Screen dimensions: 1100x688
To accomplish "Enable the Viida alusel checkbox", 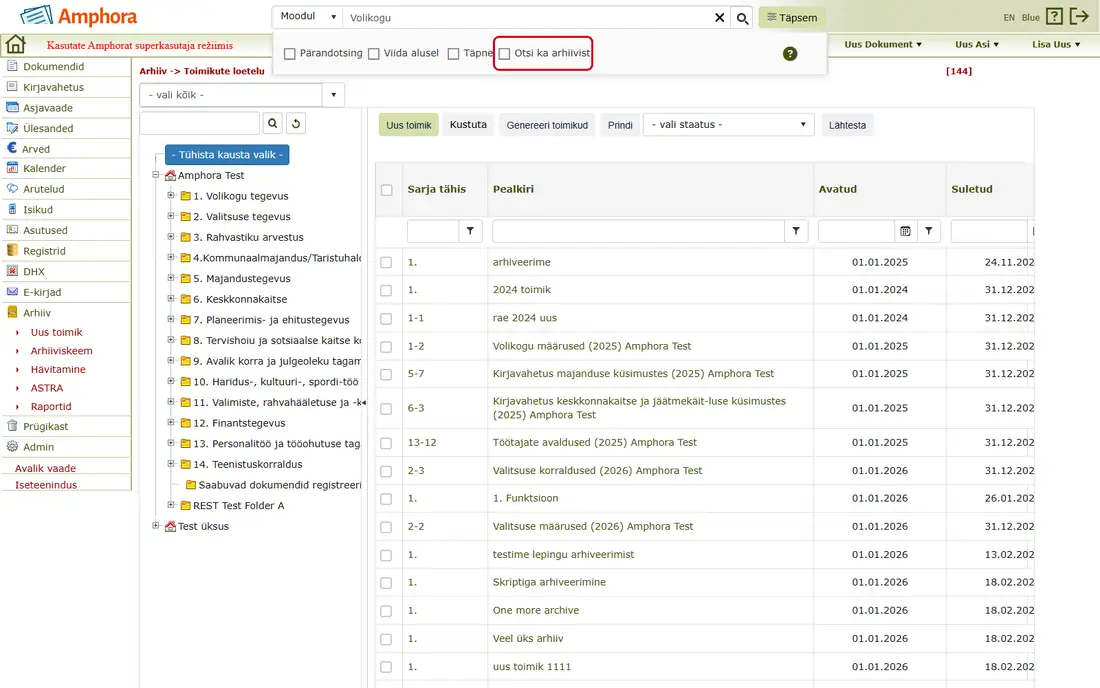I will coord(374,54).
